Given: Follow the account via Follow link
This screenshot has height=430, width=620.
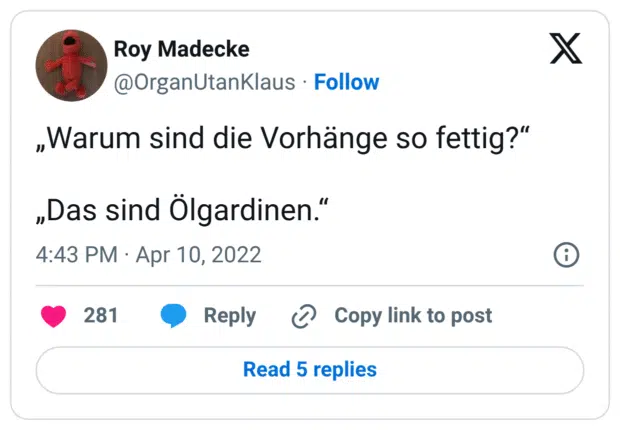Looking at the screenshot, I should (x=346, y=82).
